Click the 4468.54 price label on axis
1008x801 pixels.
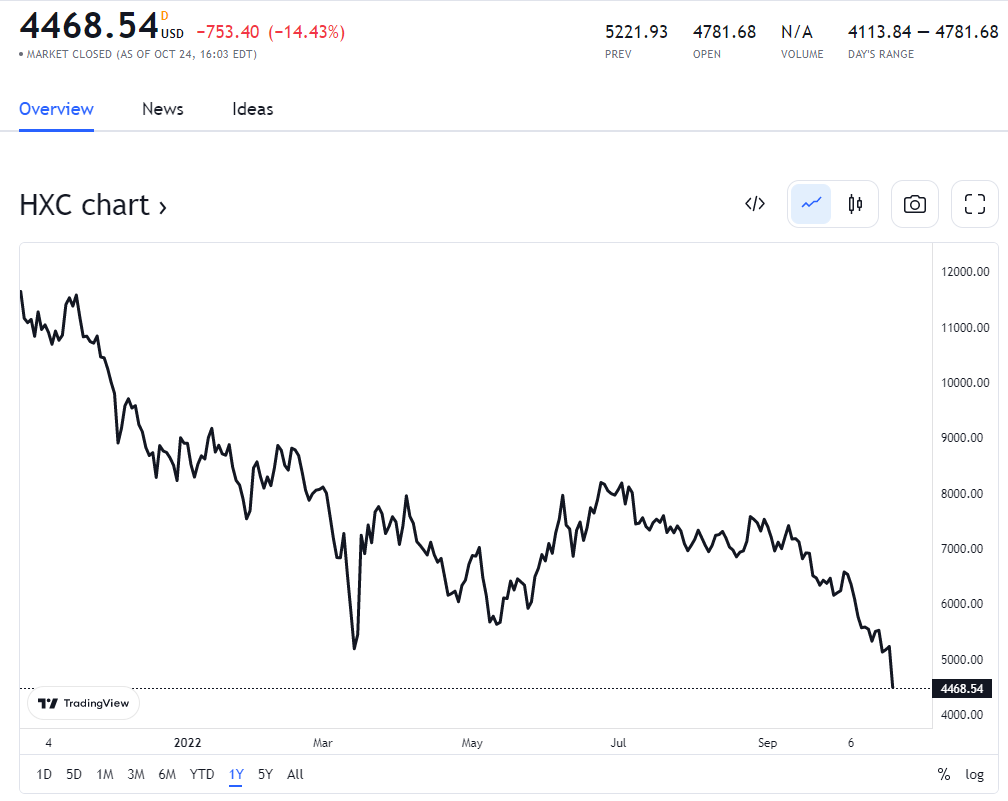(962, 688)
